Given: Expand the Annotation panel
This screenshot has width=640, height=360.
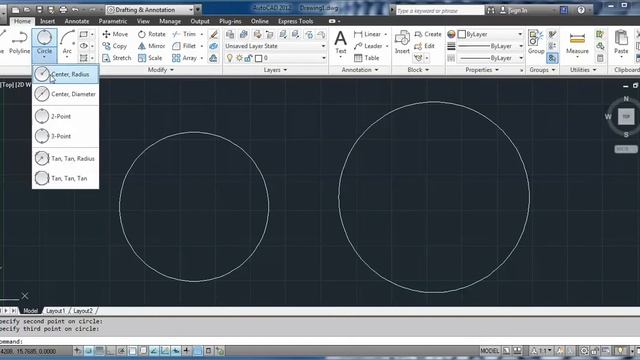Looking at the screenshot, I should [360, 70].
